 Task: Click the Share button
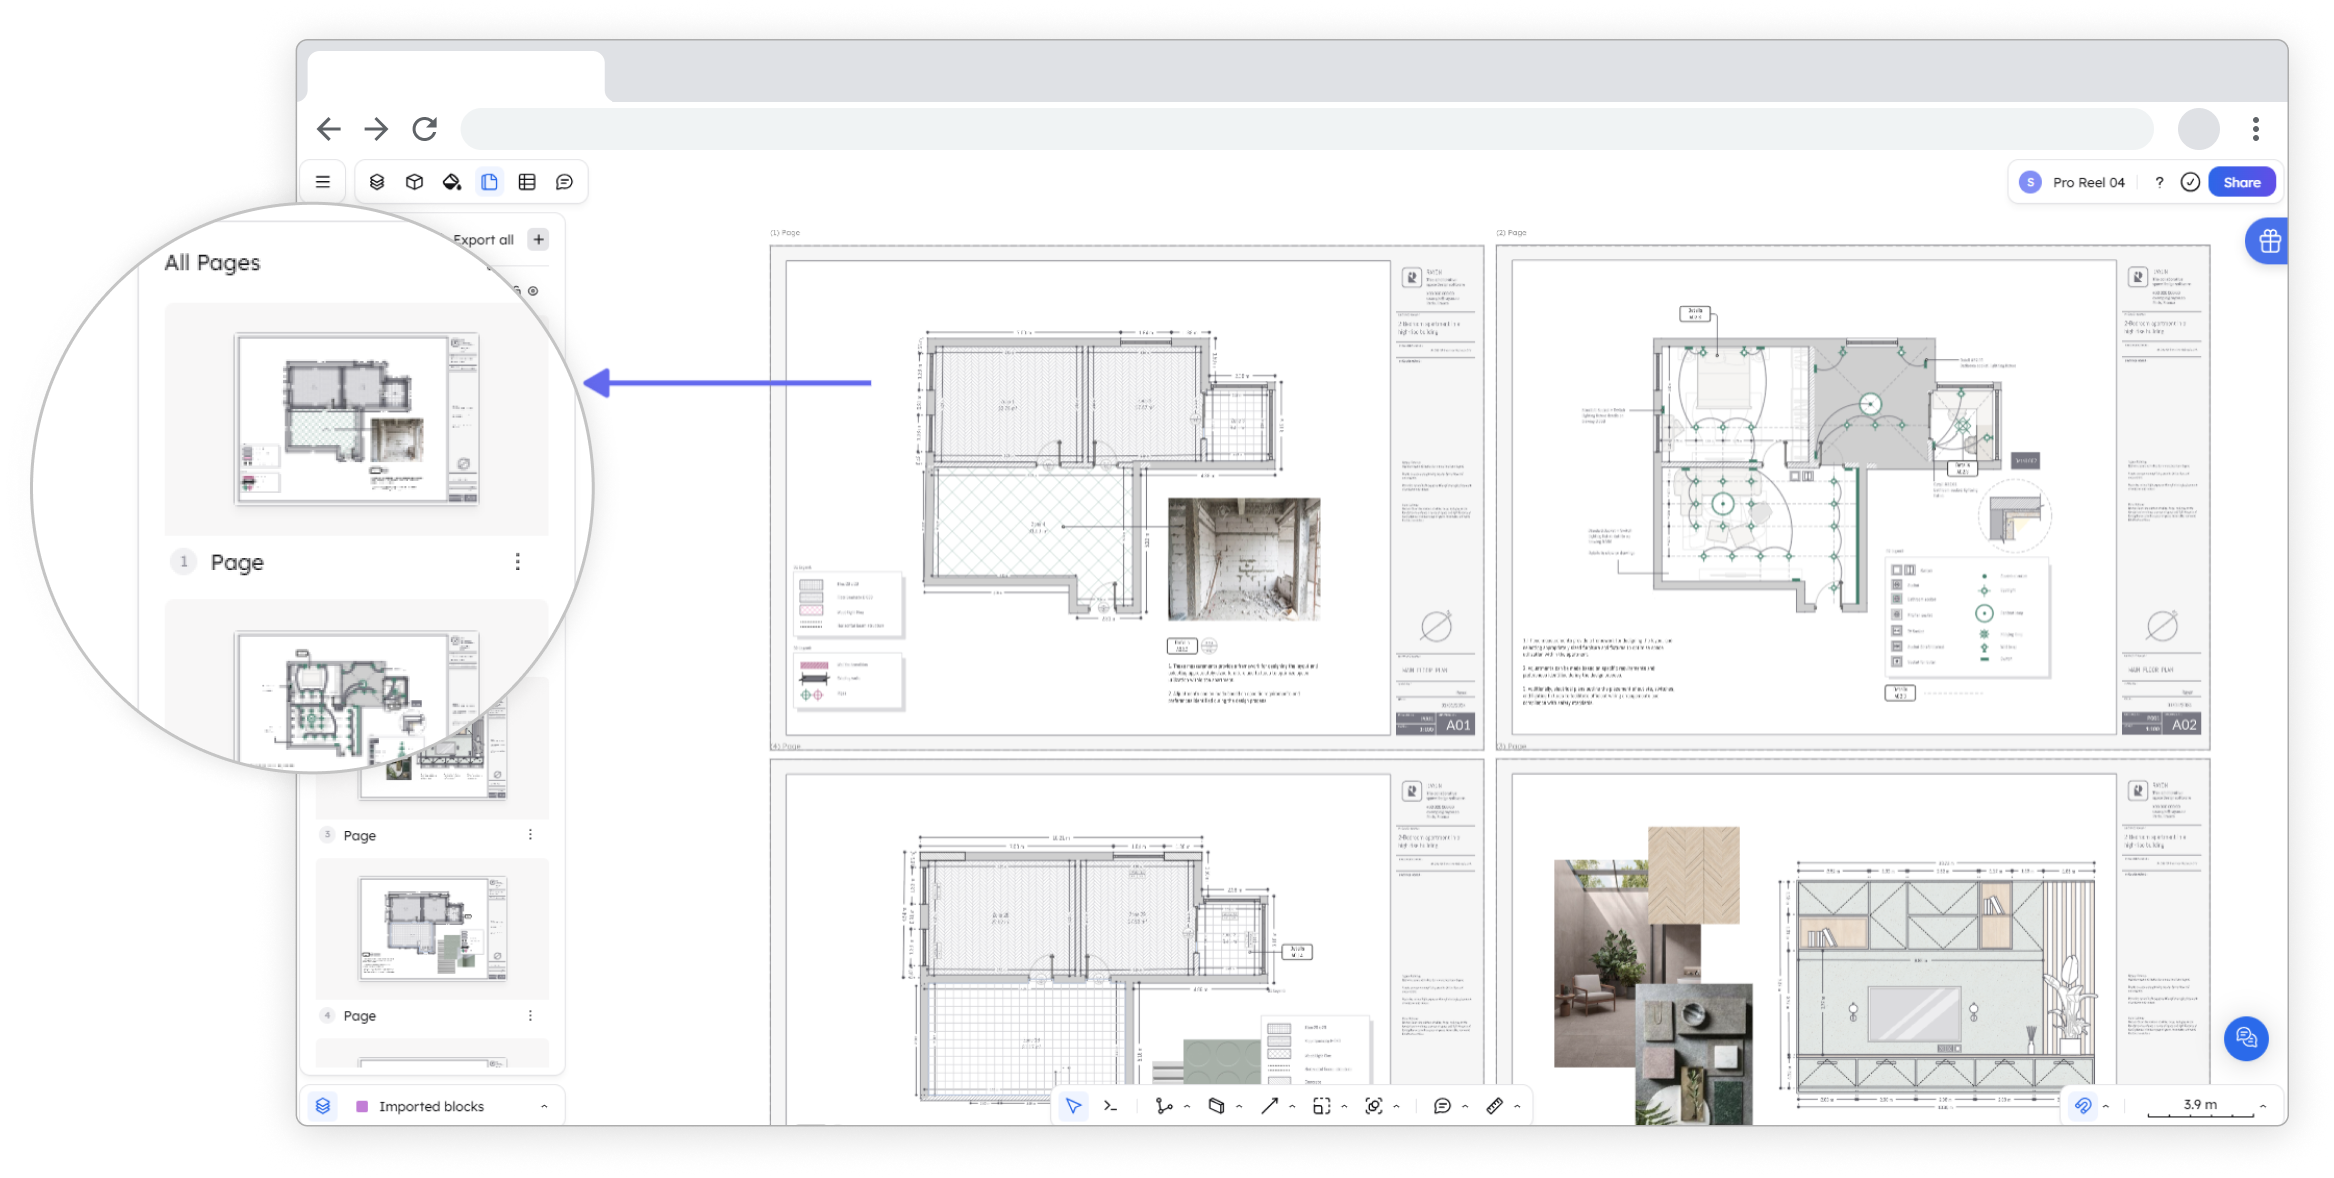(x=2241, y=182)
